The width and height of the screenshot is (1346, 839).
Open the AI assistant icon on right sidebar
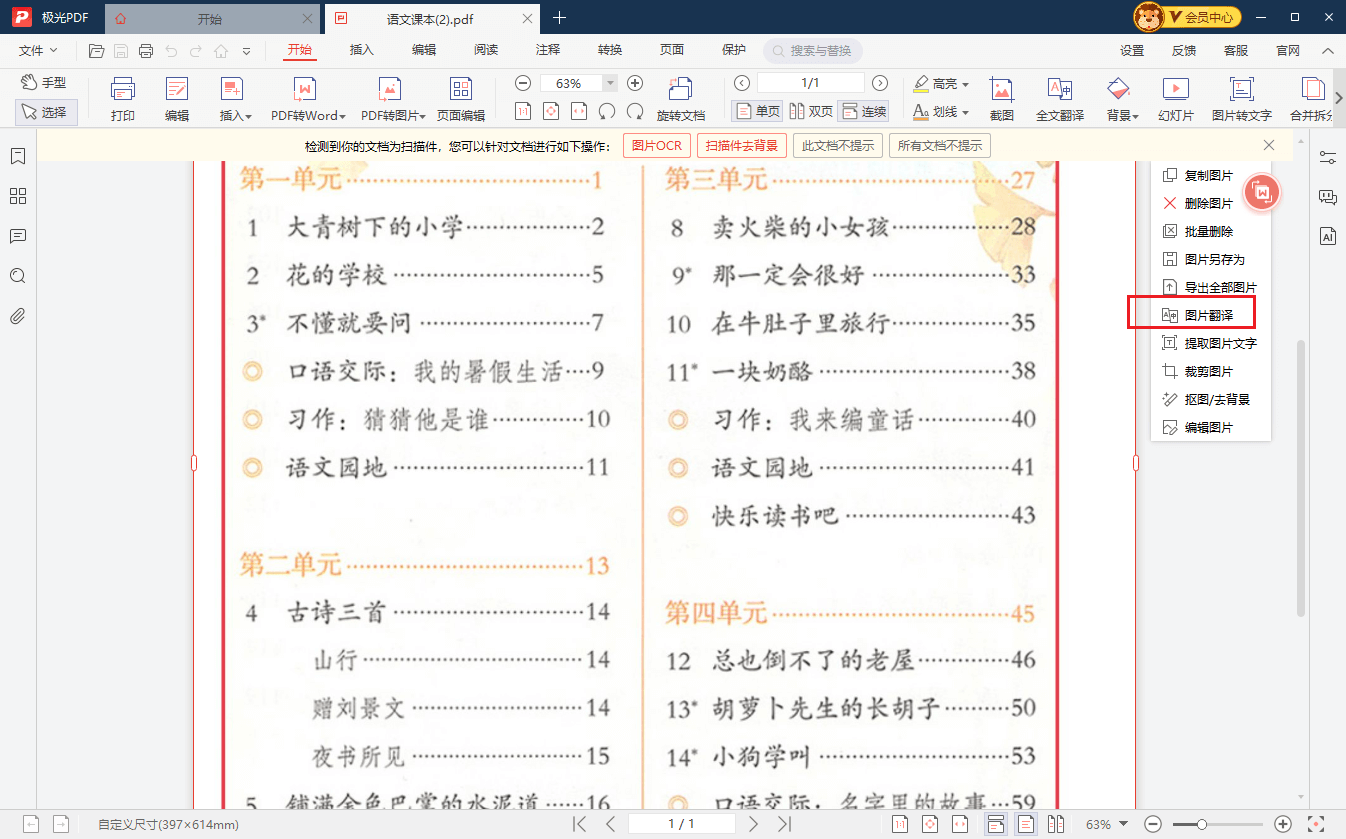click(x=1328, y=236)
